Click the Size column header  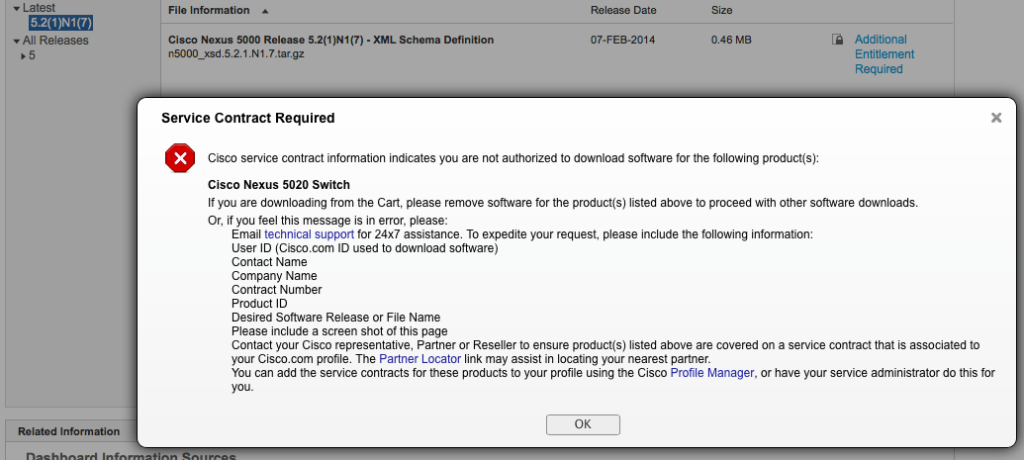coord(722,10)
